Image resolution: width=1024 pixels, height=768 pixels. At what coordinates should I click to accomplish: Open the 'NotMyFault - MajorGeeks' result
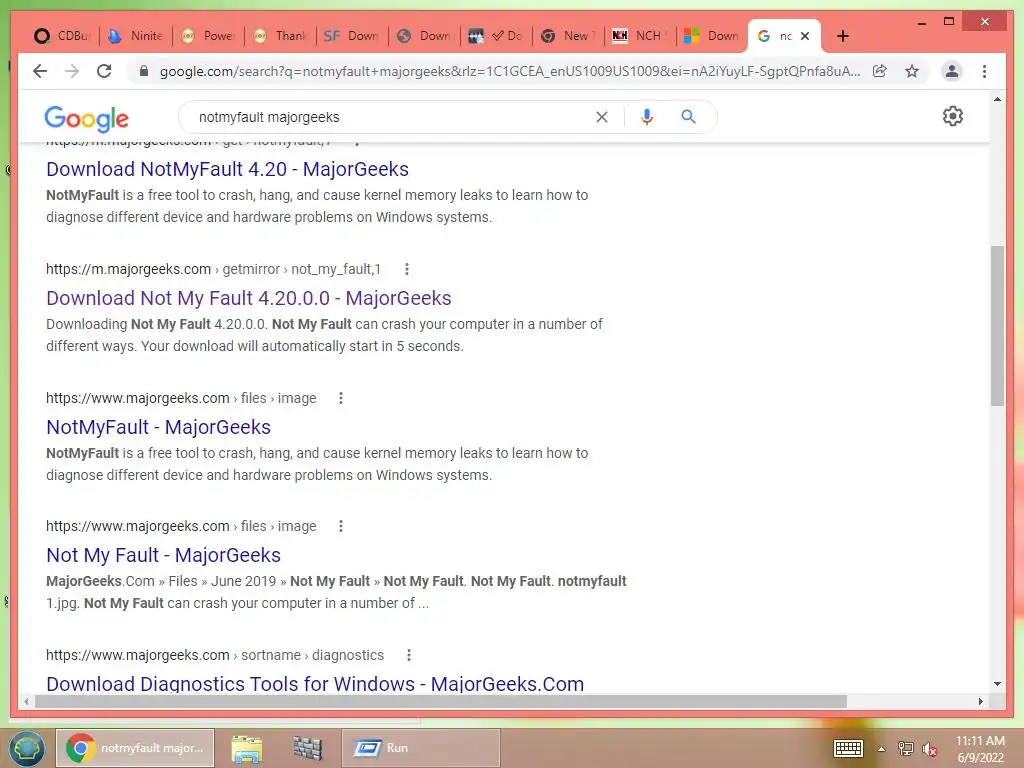pos(158,427)
